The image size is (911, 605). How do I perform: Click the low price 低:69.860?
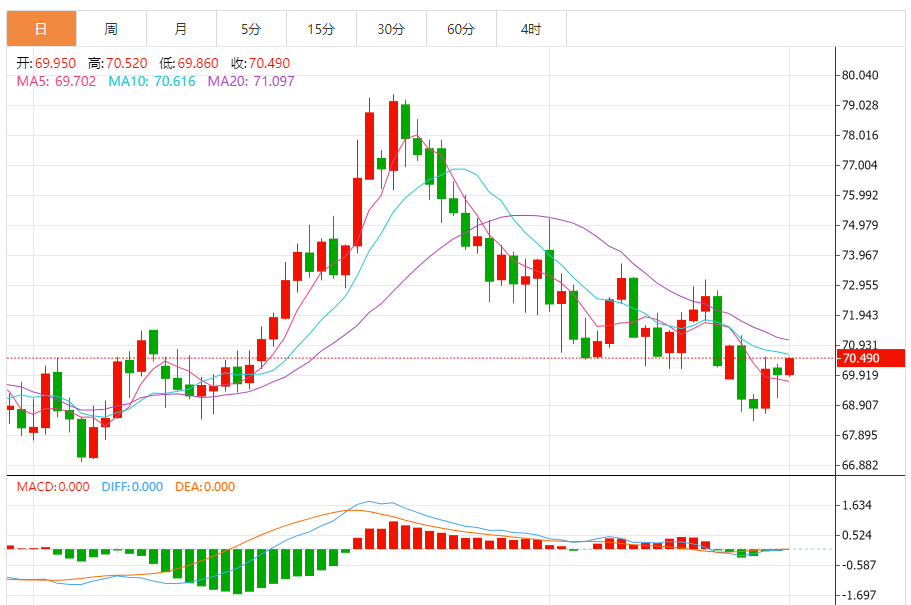point(189,63)
